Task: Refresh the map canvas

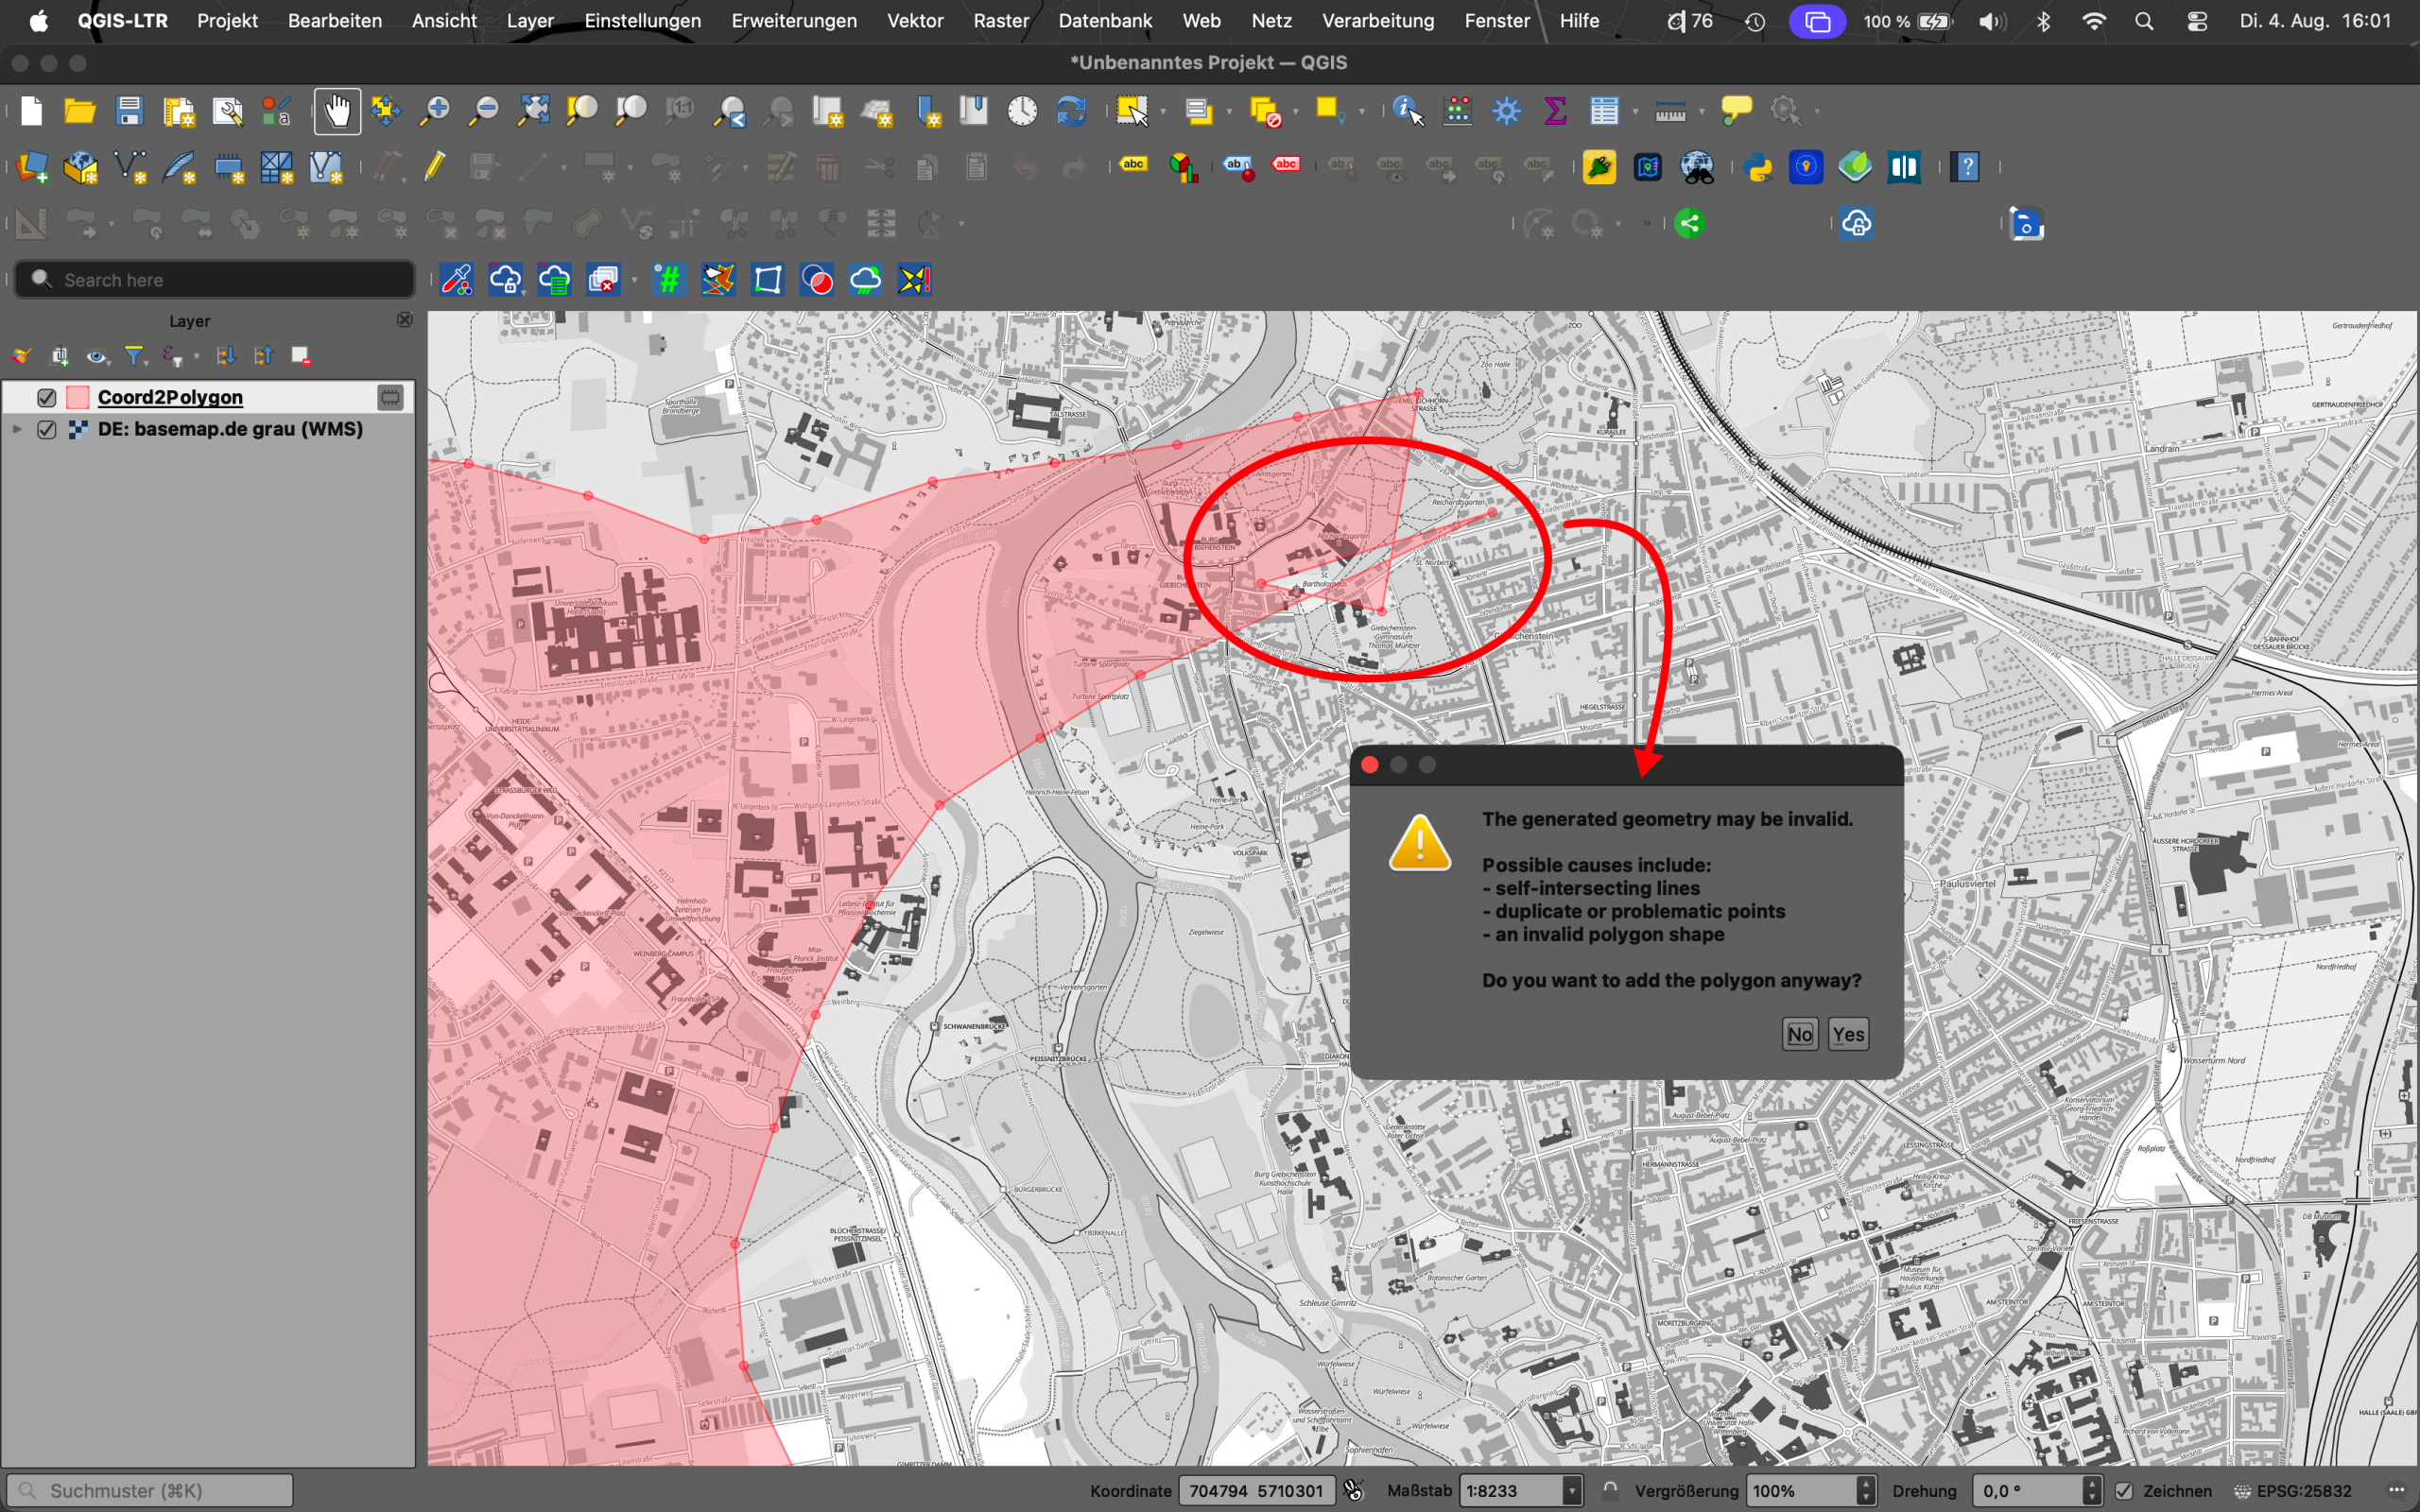Action: pos(1071,111)
